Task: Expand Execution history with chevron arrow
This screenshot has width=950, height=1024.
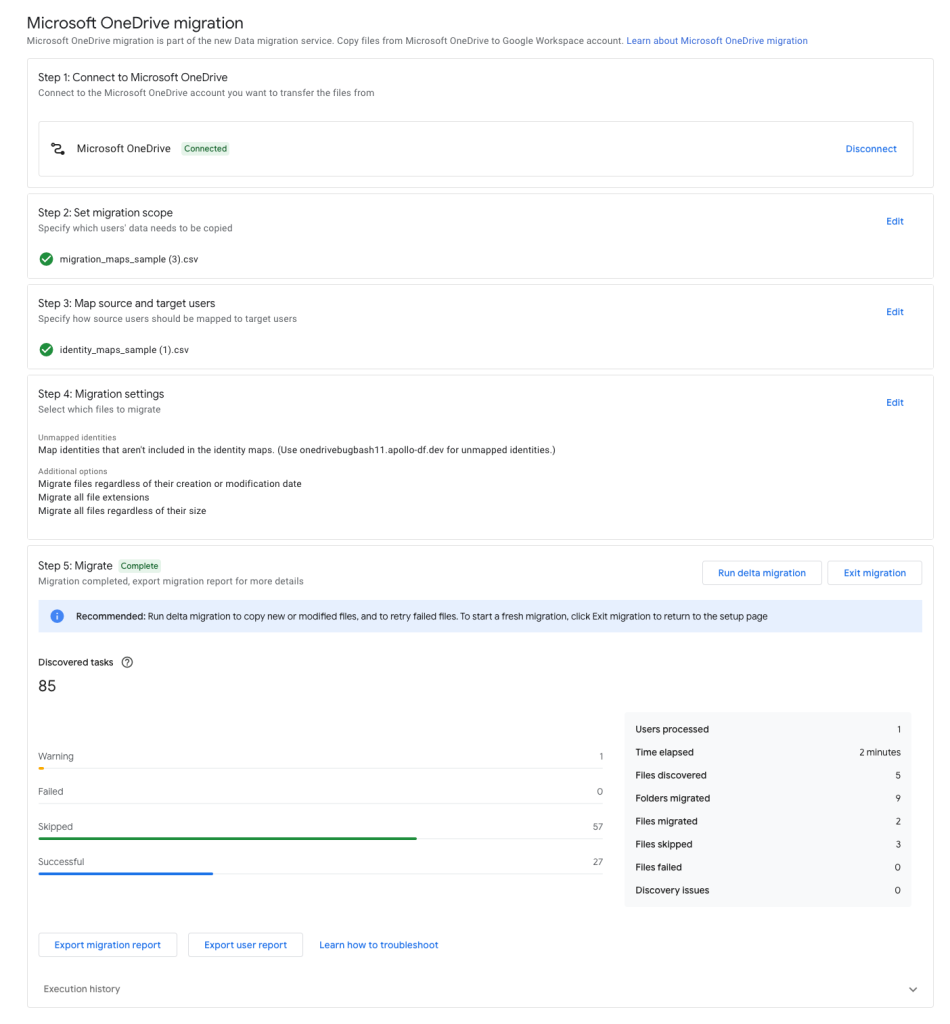Action: point(912,989)
